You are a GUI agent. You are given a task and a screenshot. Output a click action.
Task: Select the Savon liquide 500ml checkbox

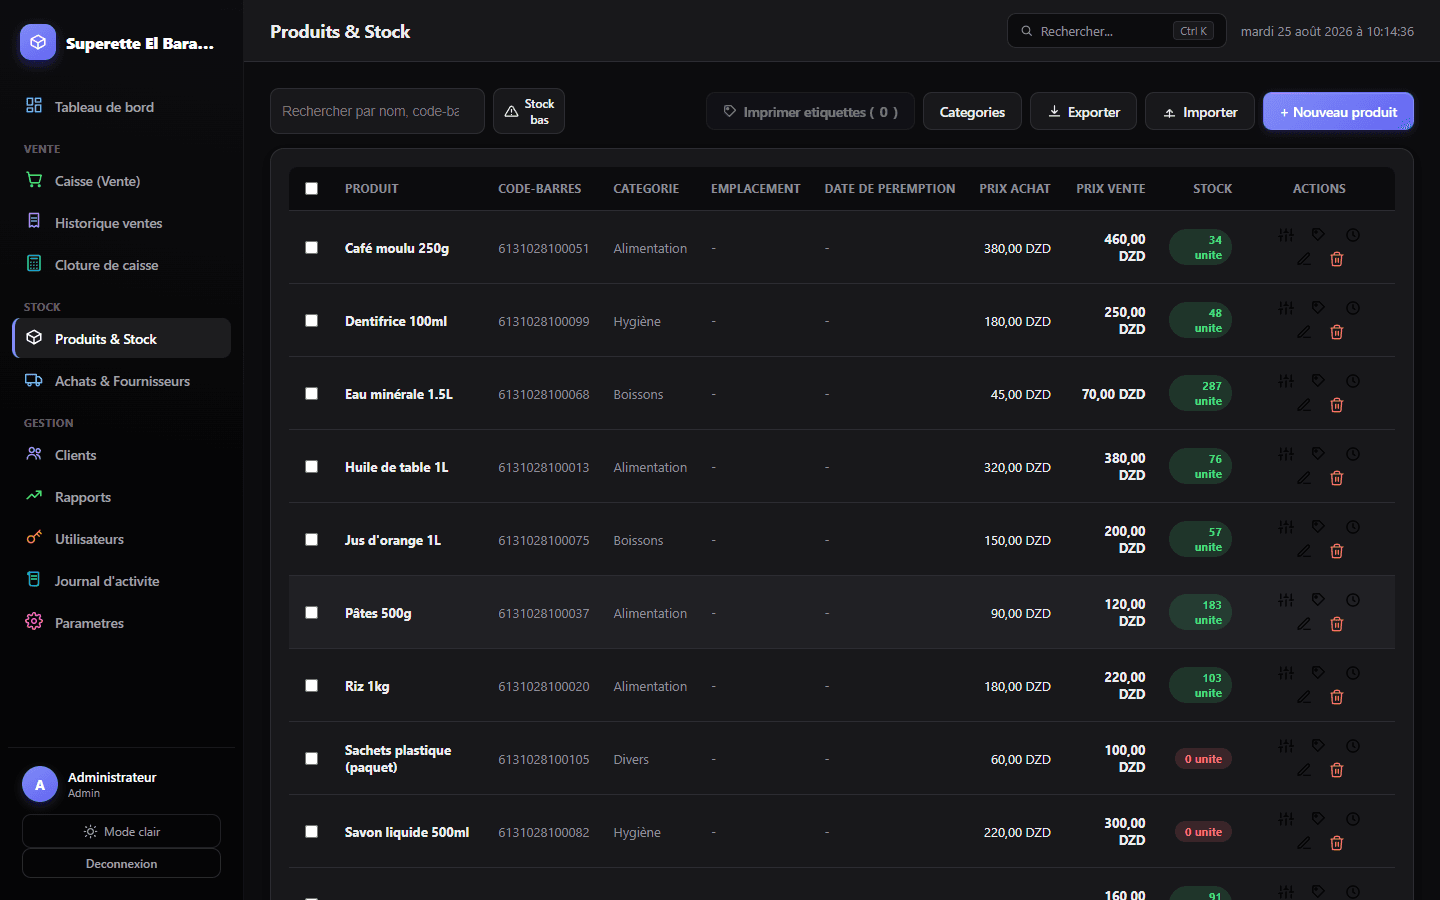pyautogui.click(x=311, y=831)
